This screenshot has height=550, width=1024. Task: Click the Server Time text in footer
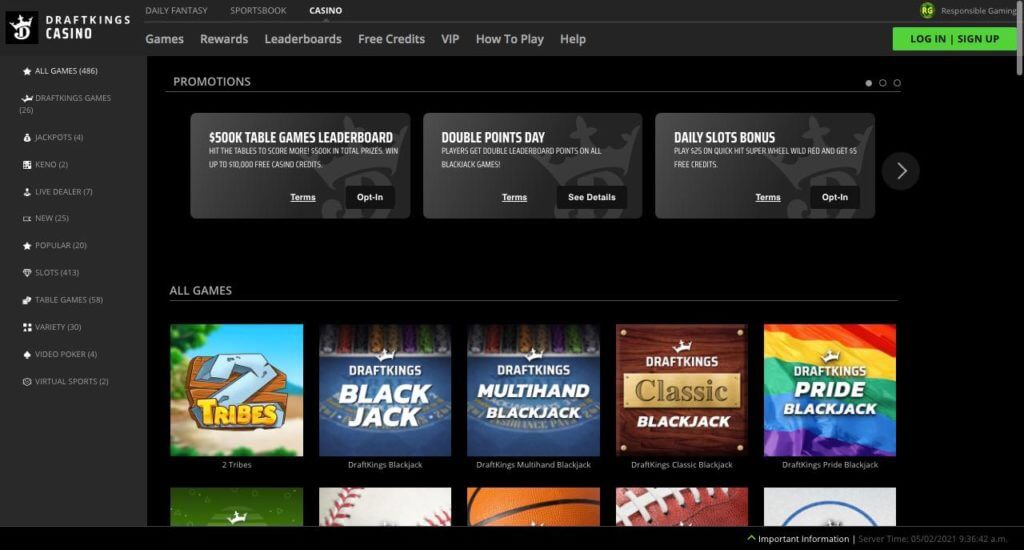(933, 540)
